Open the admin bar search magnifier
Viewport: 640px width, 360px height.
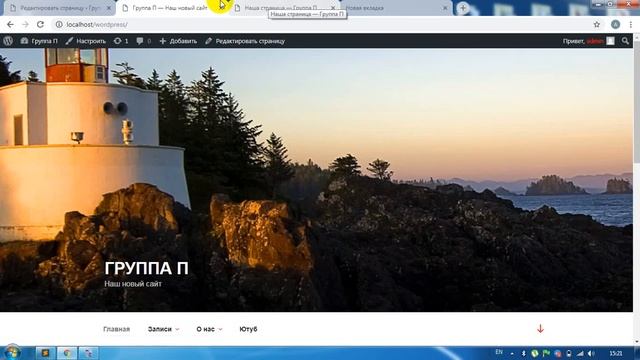(x=625, y=41)
